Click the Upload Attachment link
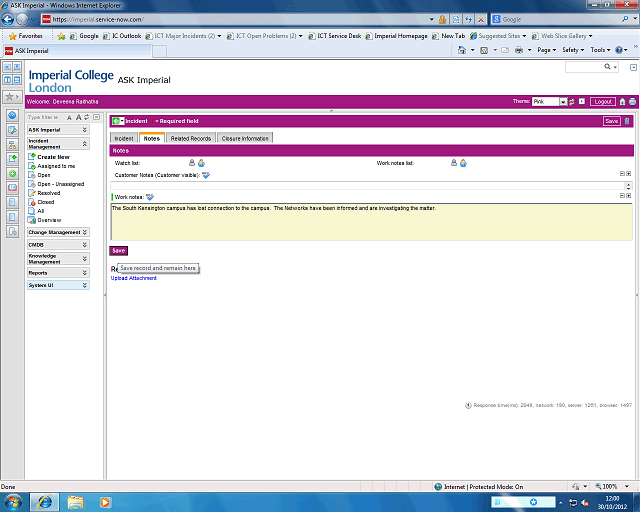 [133, 278]
